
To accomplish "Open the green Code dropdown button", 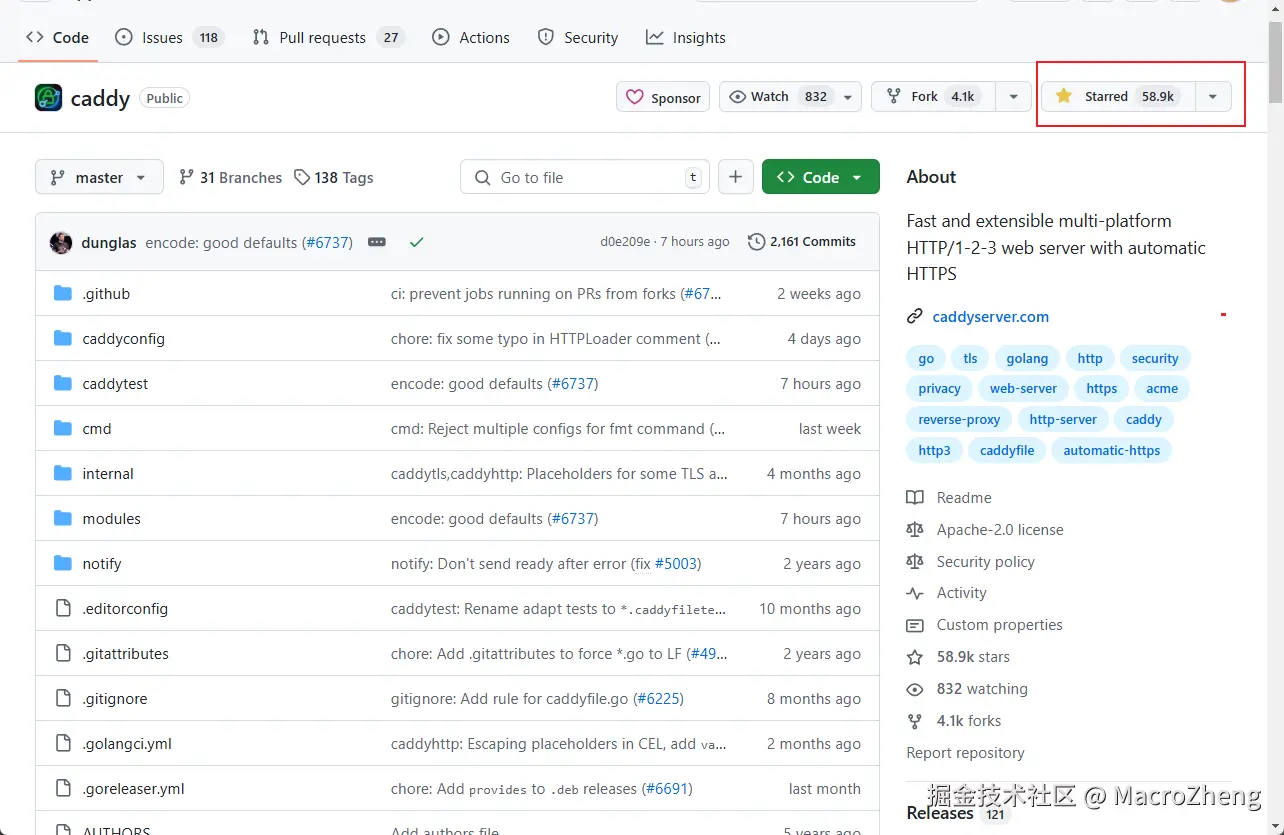I will pyautogui.click(x=821, y=177).
